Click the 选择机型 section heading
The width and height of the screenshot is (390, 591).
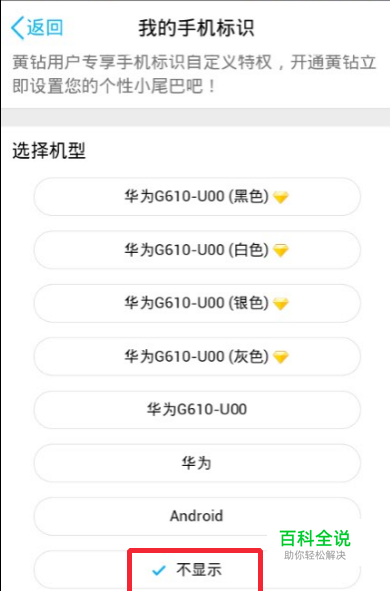click(x=49, y=151)
